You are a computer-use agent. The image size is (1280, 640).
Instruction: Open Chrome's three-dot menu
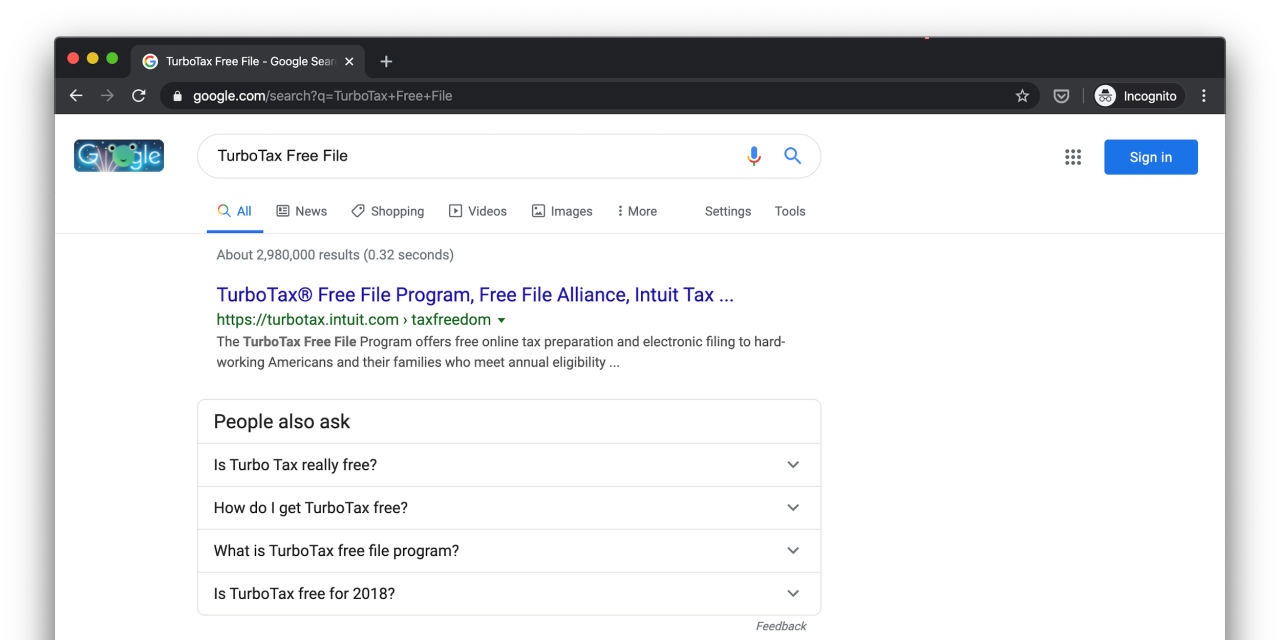1204,96
